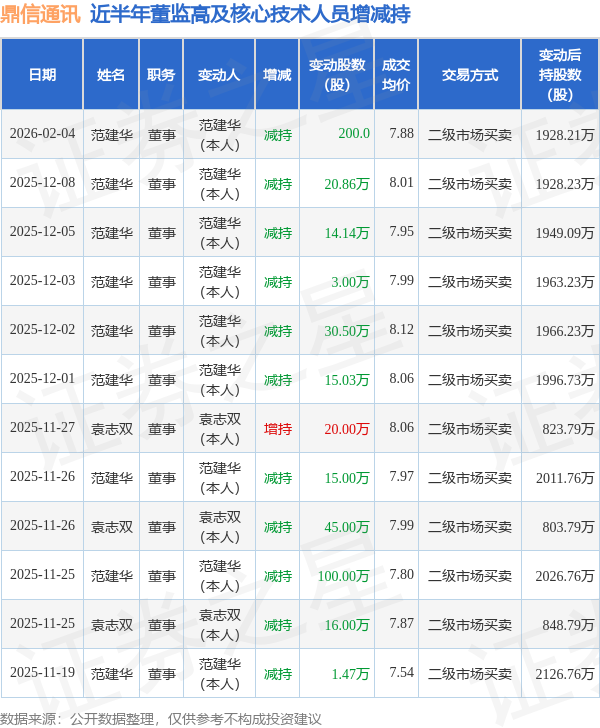The height and width of the screenshot is (728, 600).
Task: Click the share change value 14.14万
Action: coord(347,233)
